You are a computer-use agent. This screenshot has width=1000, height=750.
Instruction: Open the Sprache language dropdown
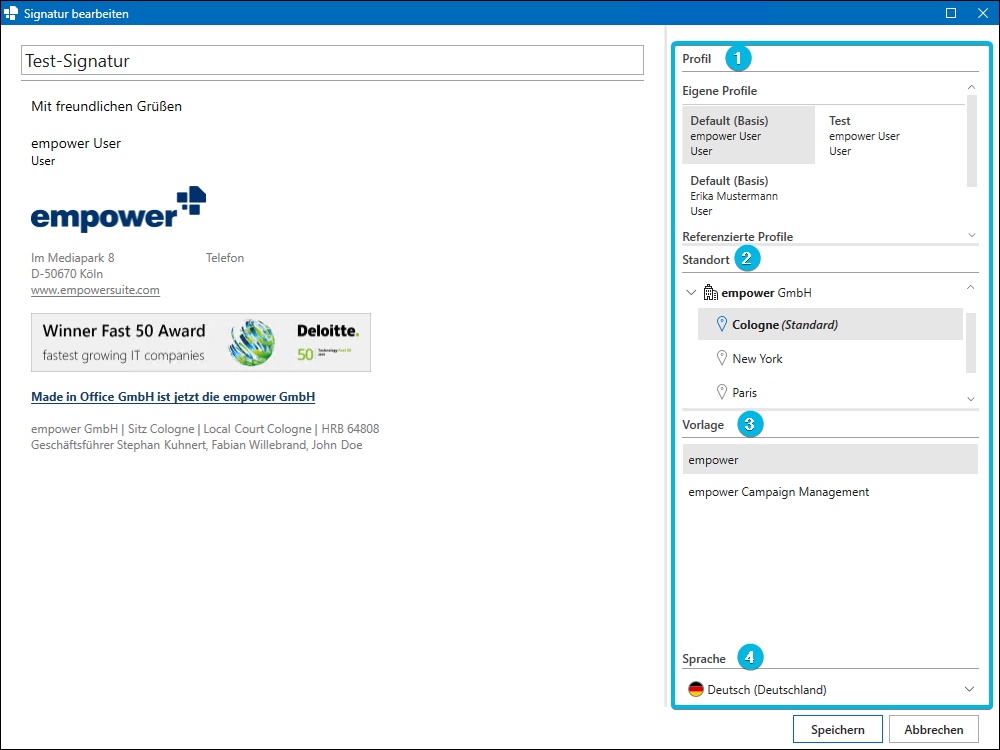(969, 689)
